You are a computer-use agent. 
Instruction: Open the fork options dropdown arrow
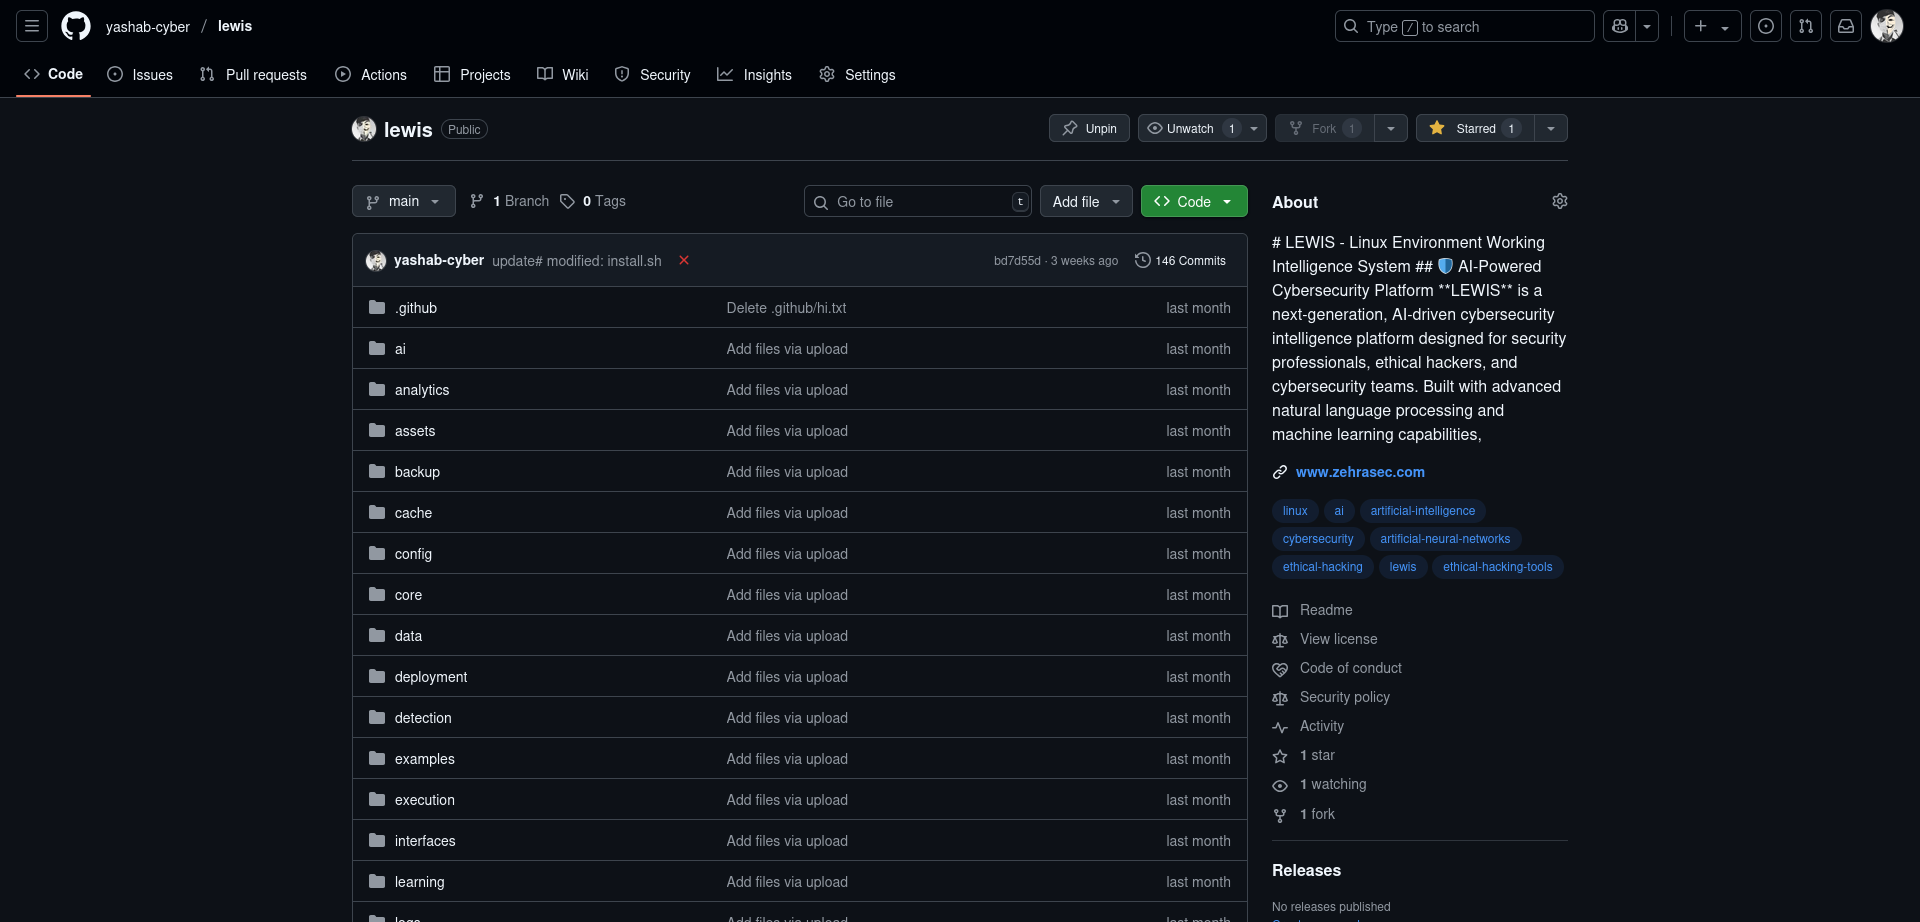pyautogui.click(x=1391, y=128)
